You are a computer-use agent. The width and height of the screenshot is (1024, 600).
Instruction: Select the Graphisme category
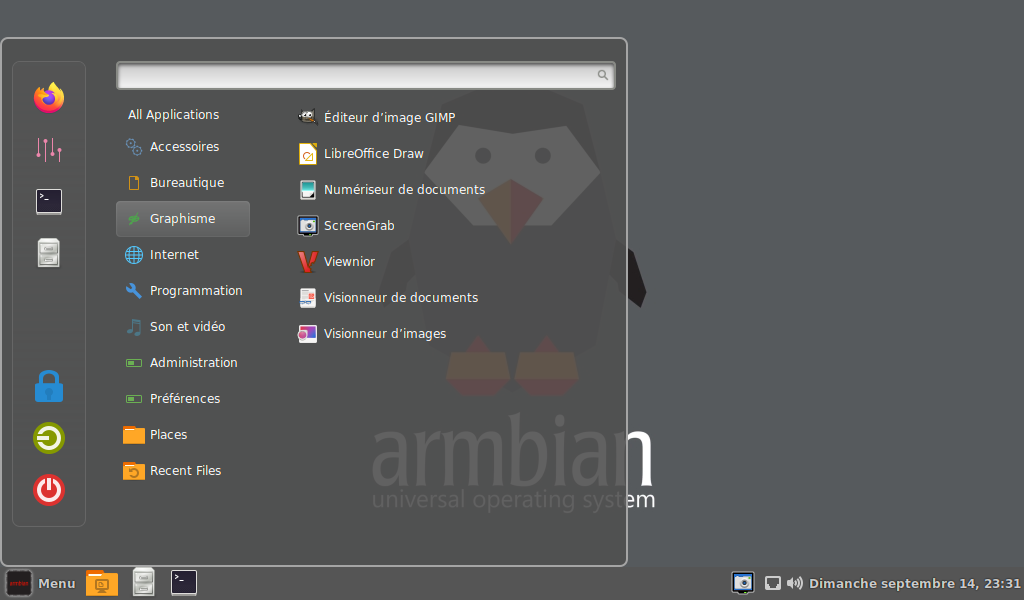click(183, 219)
